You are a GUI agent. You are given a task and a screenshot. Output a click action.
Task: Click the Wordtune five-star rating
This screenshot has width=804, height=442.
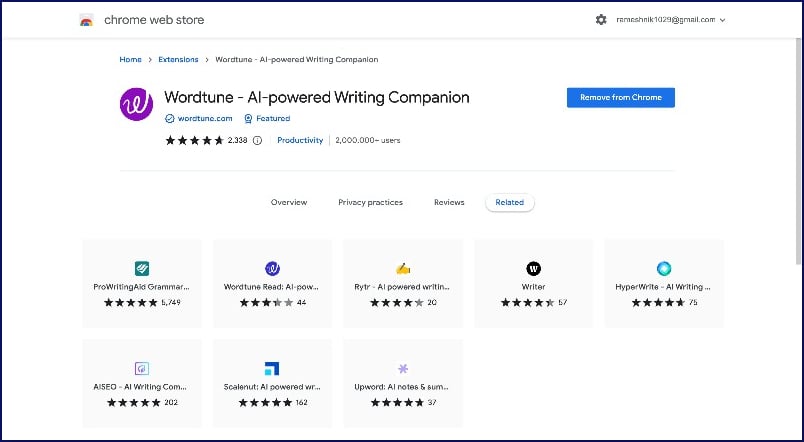[x=194, y=140]
